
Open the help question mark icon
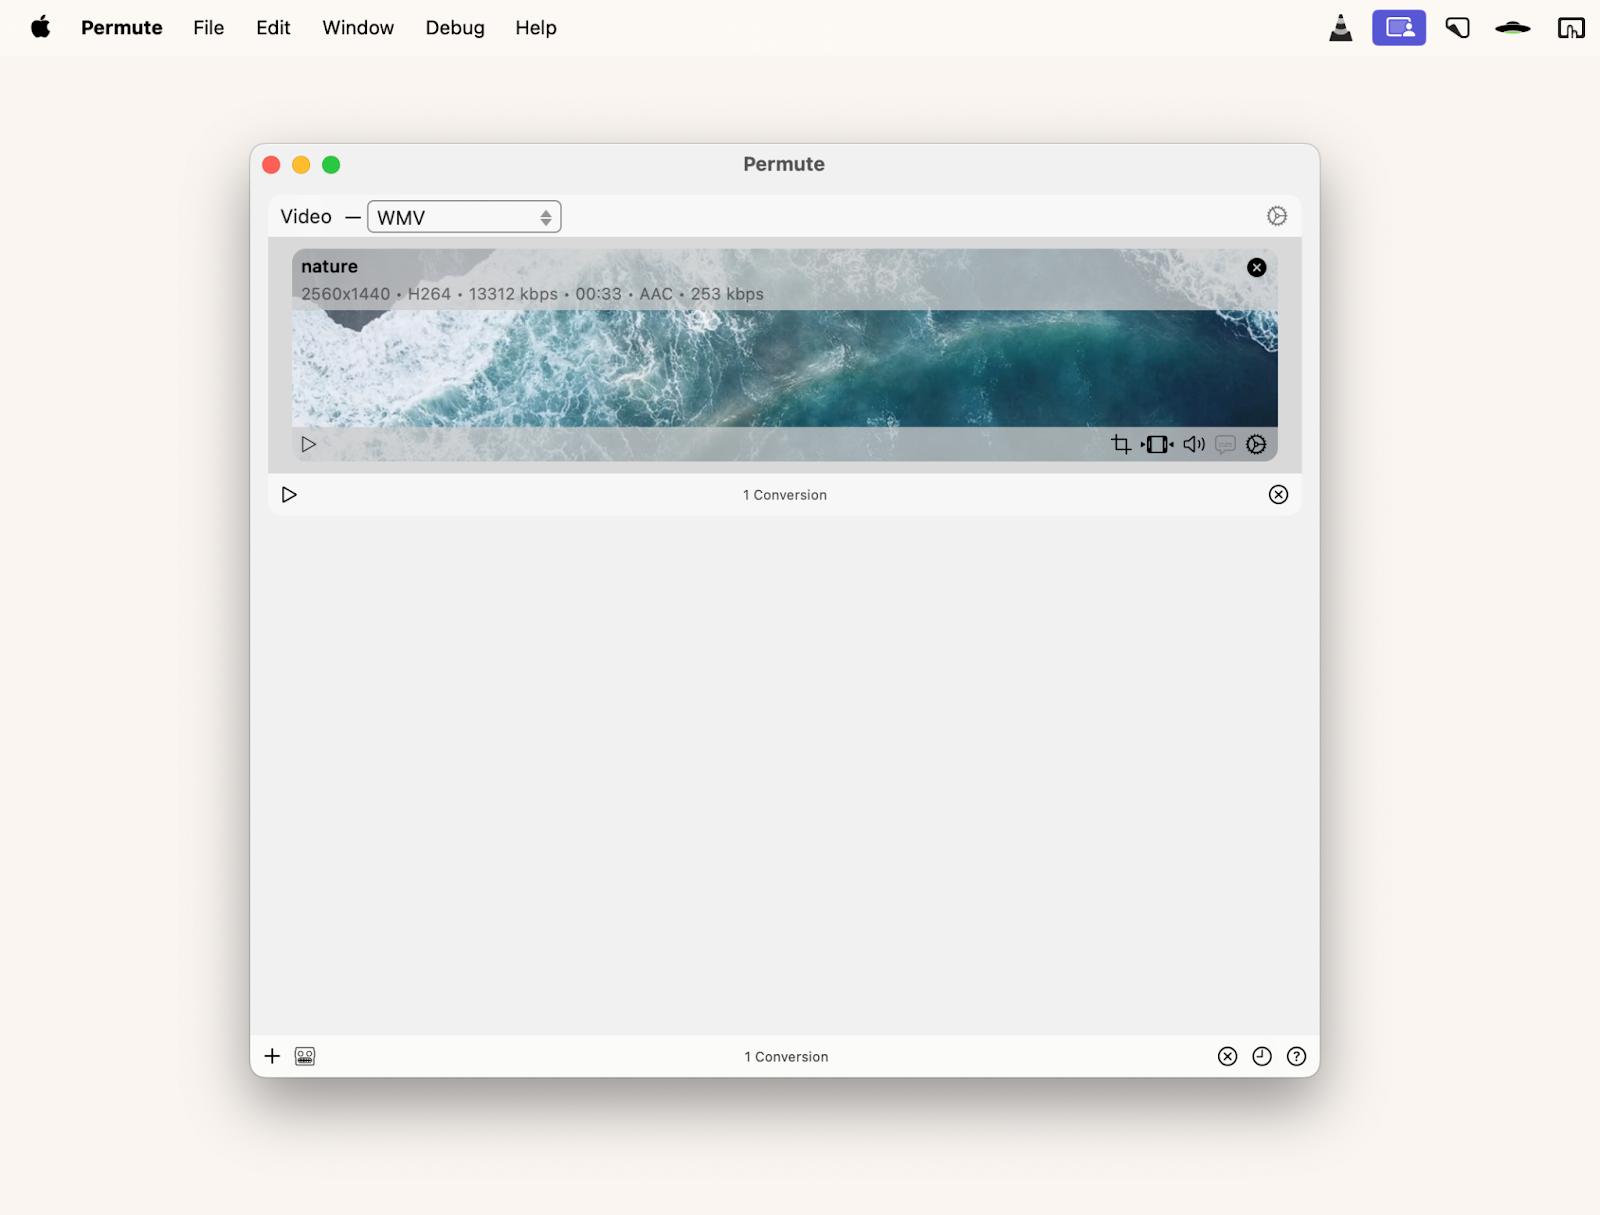point(1296,1056)
